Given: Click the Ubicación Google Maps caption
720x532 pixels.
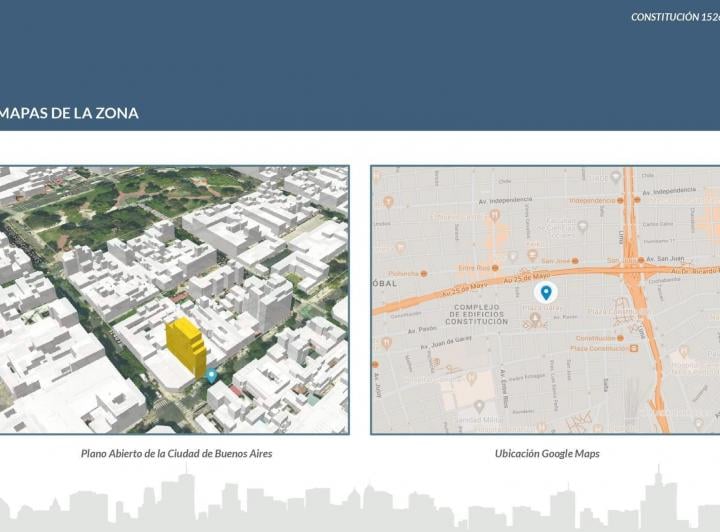Looking at the screenshot, I should click(x=547, y=454).
